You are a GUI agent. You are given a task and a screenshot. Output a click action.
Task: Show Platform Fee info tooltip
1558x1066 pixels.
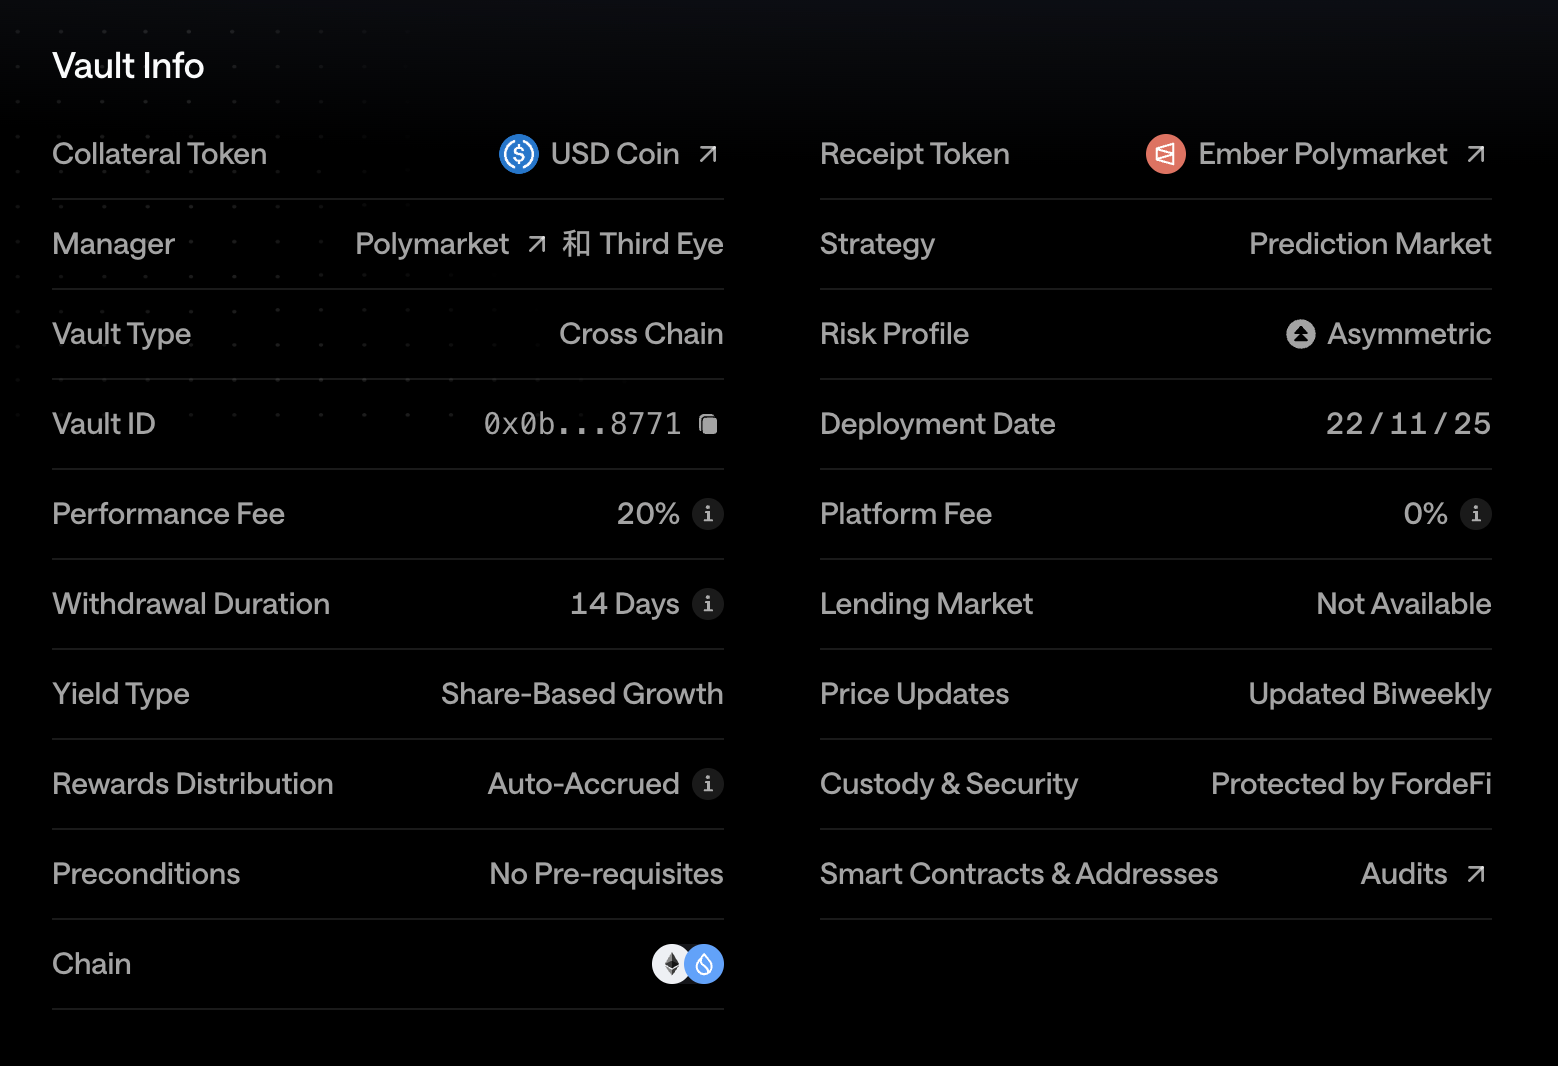[1476, 514]
